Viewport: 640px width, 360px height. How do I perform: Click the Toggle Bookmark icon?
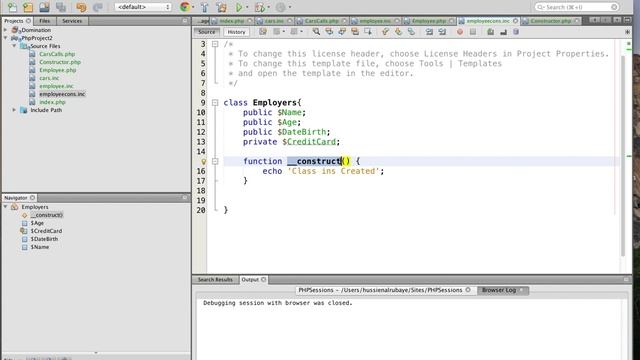click(411, 32)
